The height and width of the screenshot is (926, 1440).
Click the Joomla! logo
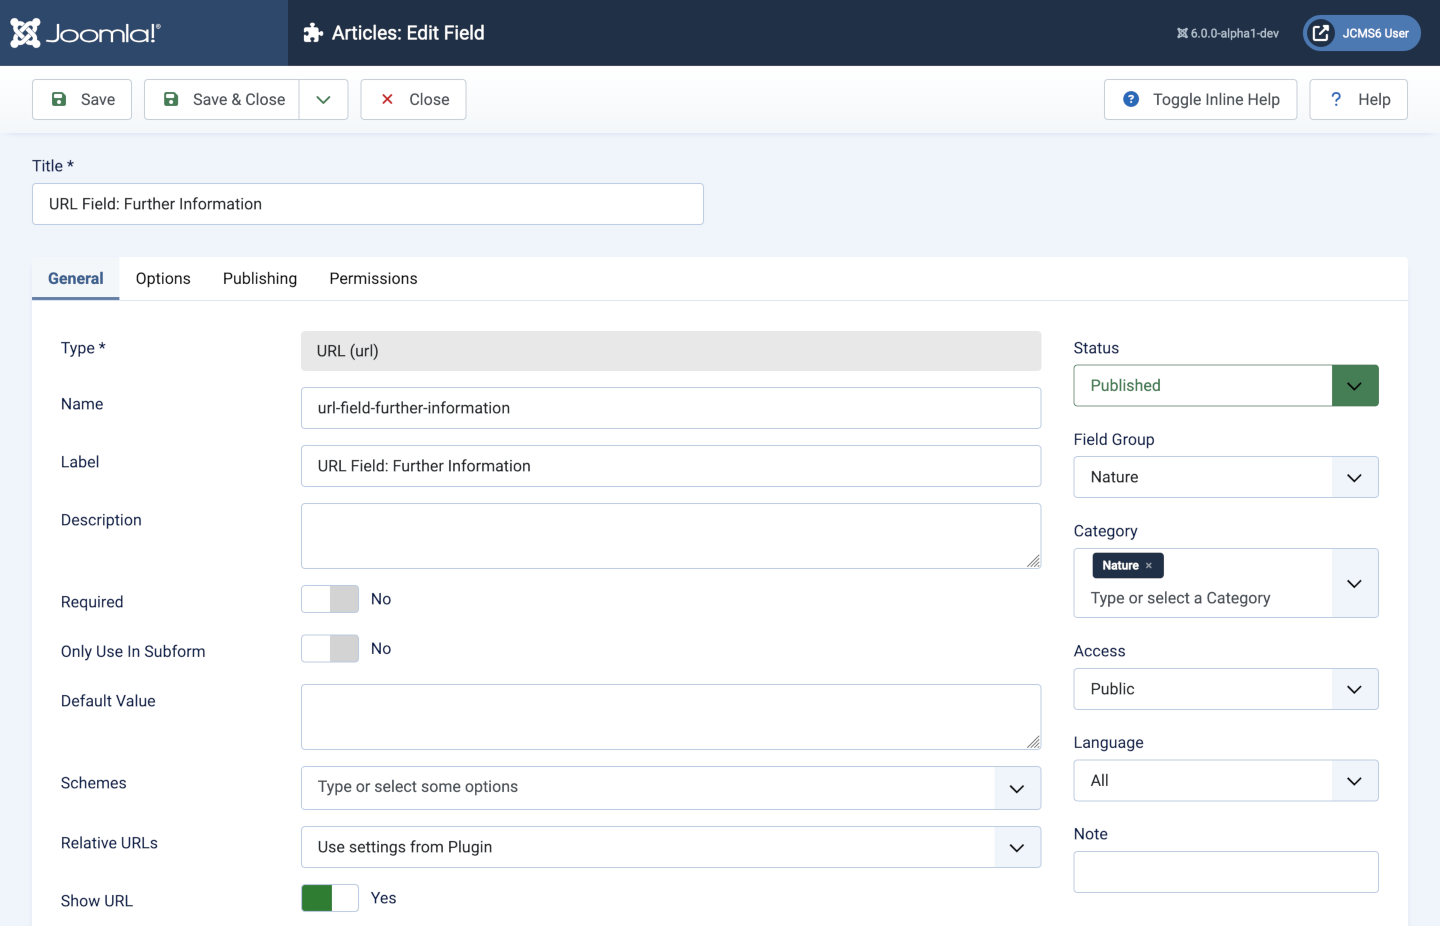tap(83, 32)
